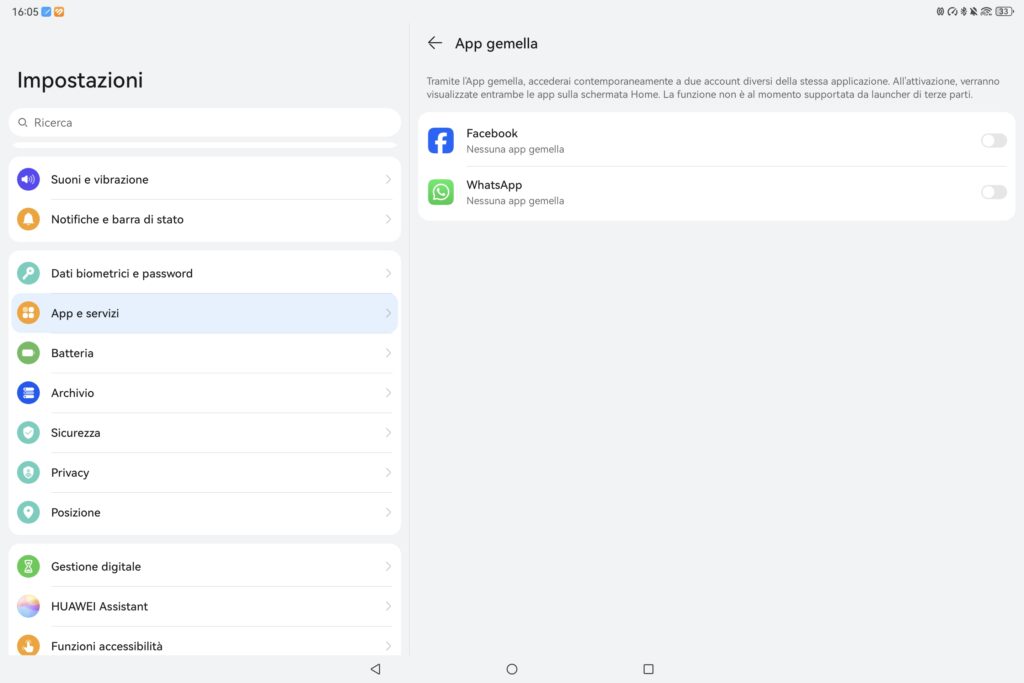Screen dimensions: 1024x683
Task: Click the Facebook app icon
Action: pos(441,141)
